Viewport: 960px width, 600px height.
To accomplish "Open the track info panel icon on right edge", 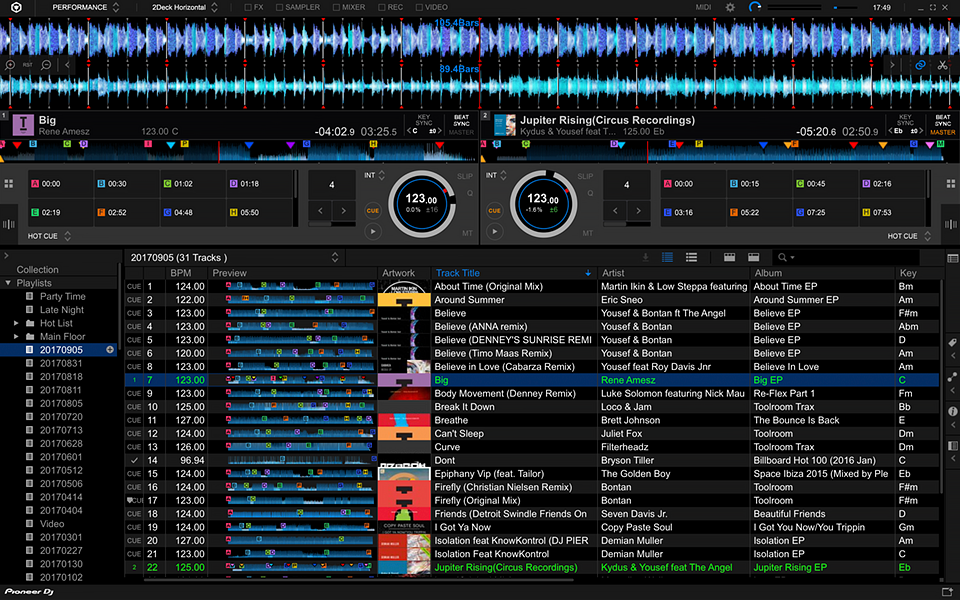I will coord(952,412).
